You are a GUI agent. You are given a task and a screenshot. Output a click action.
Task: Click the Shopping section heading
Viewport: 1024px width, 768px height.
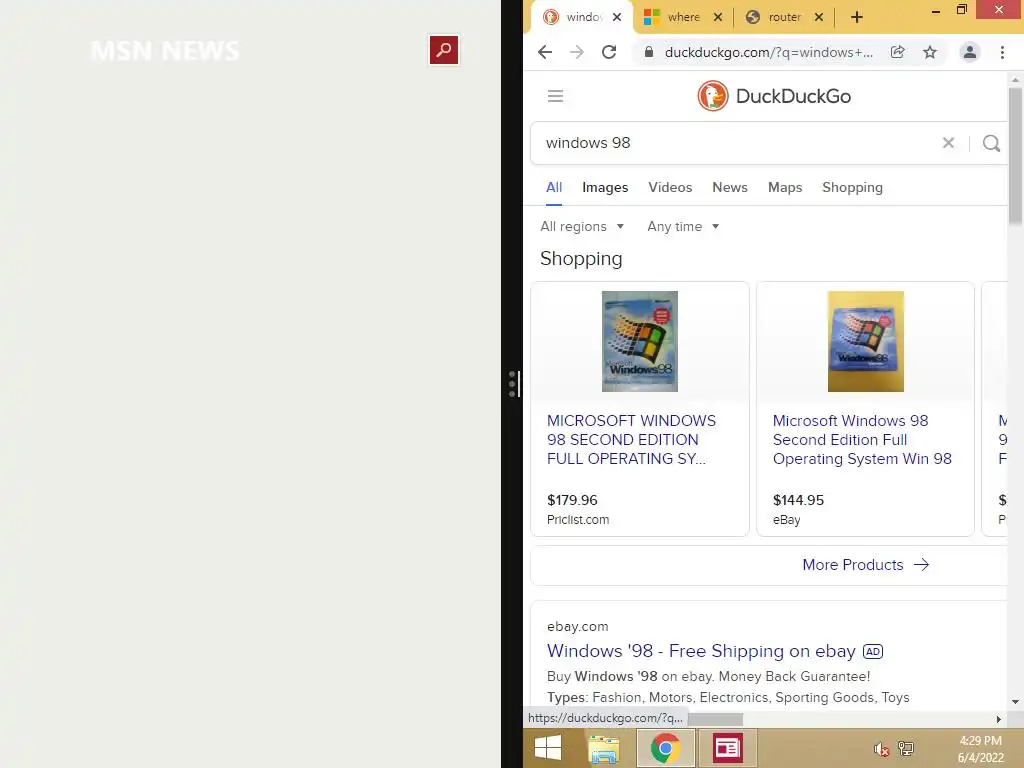point(581,259)
